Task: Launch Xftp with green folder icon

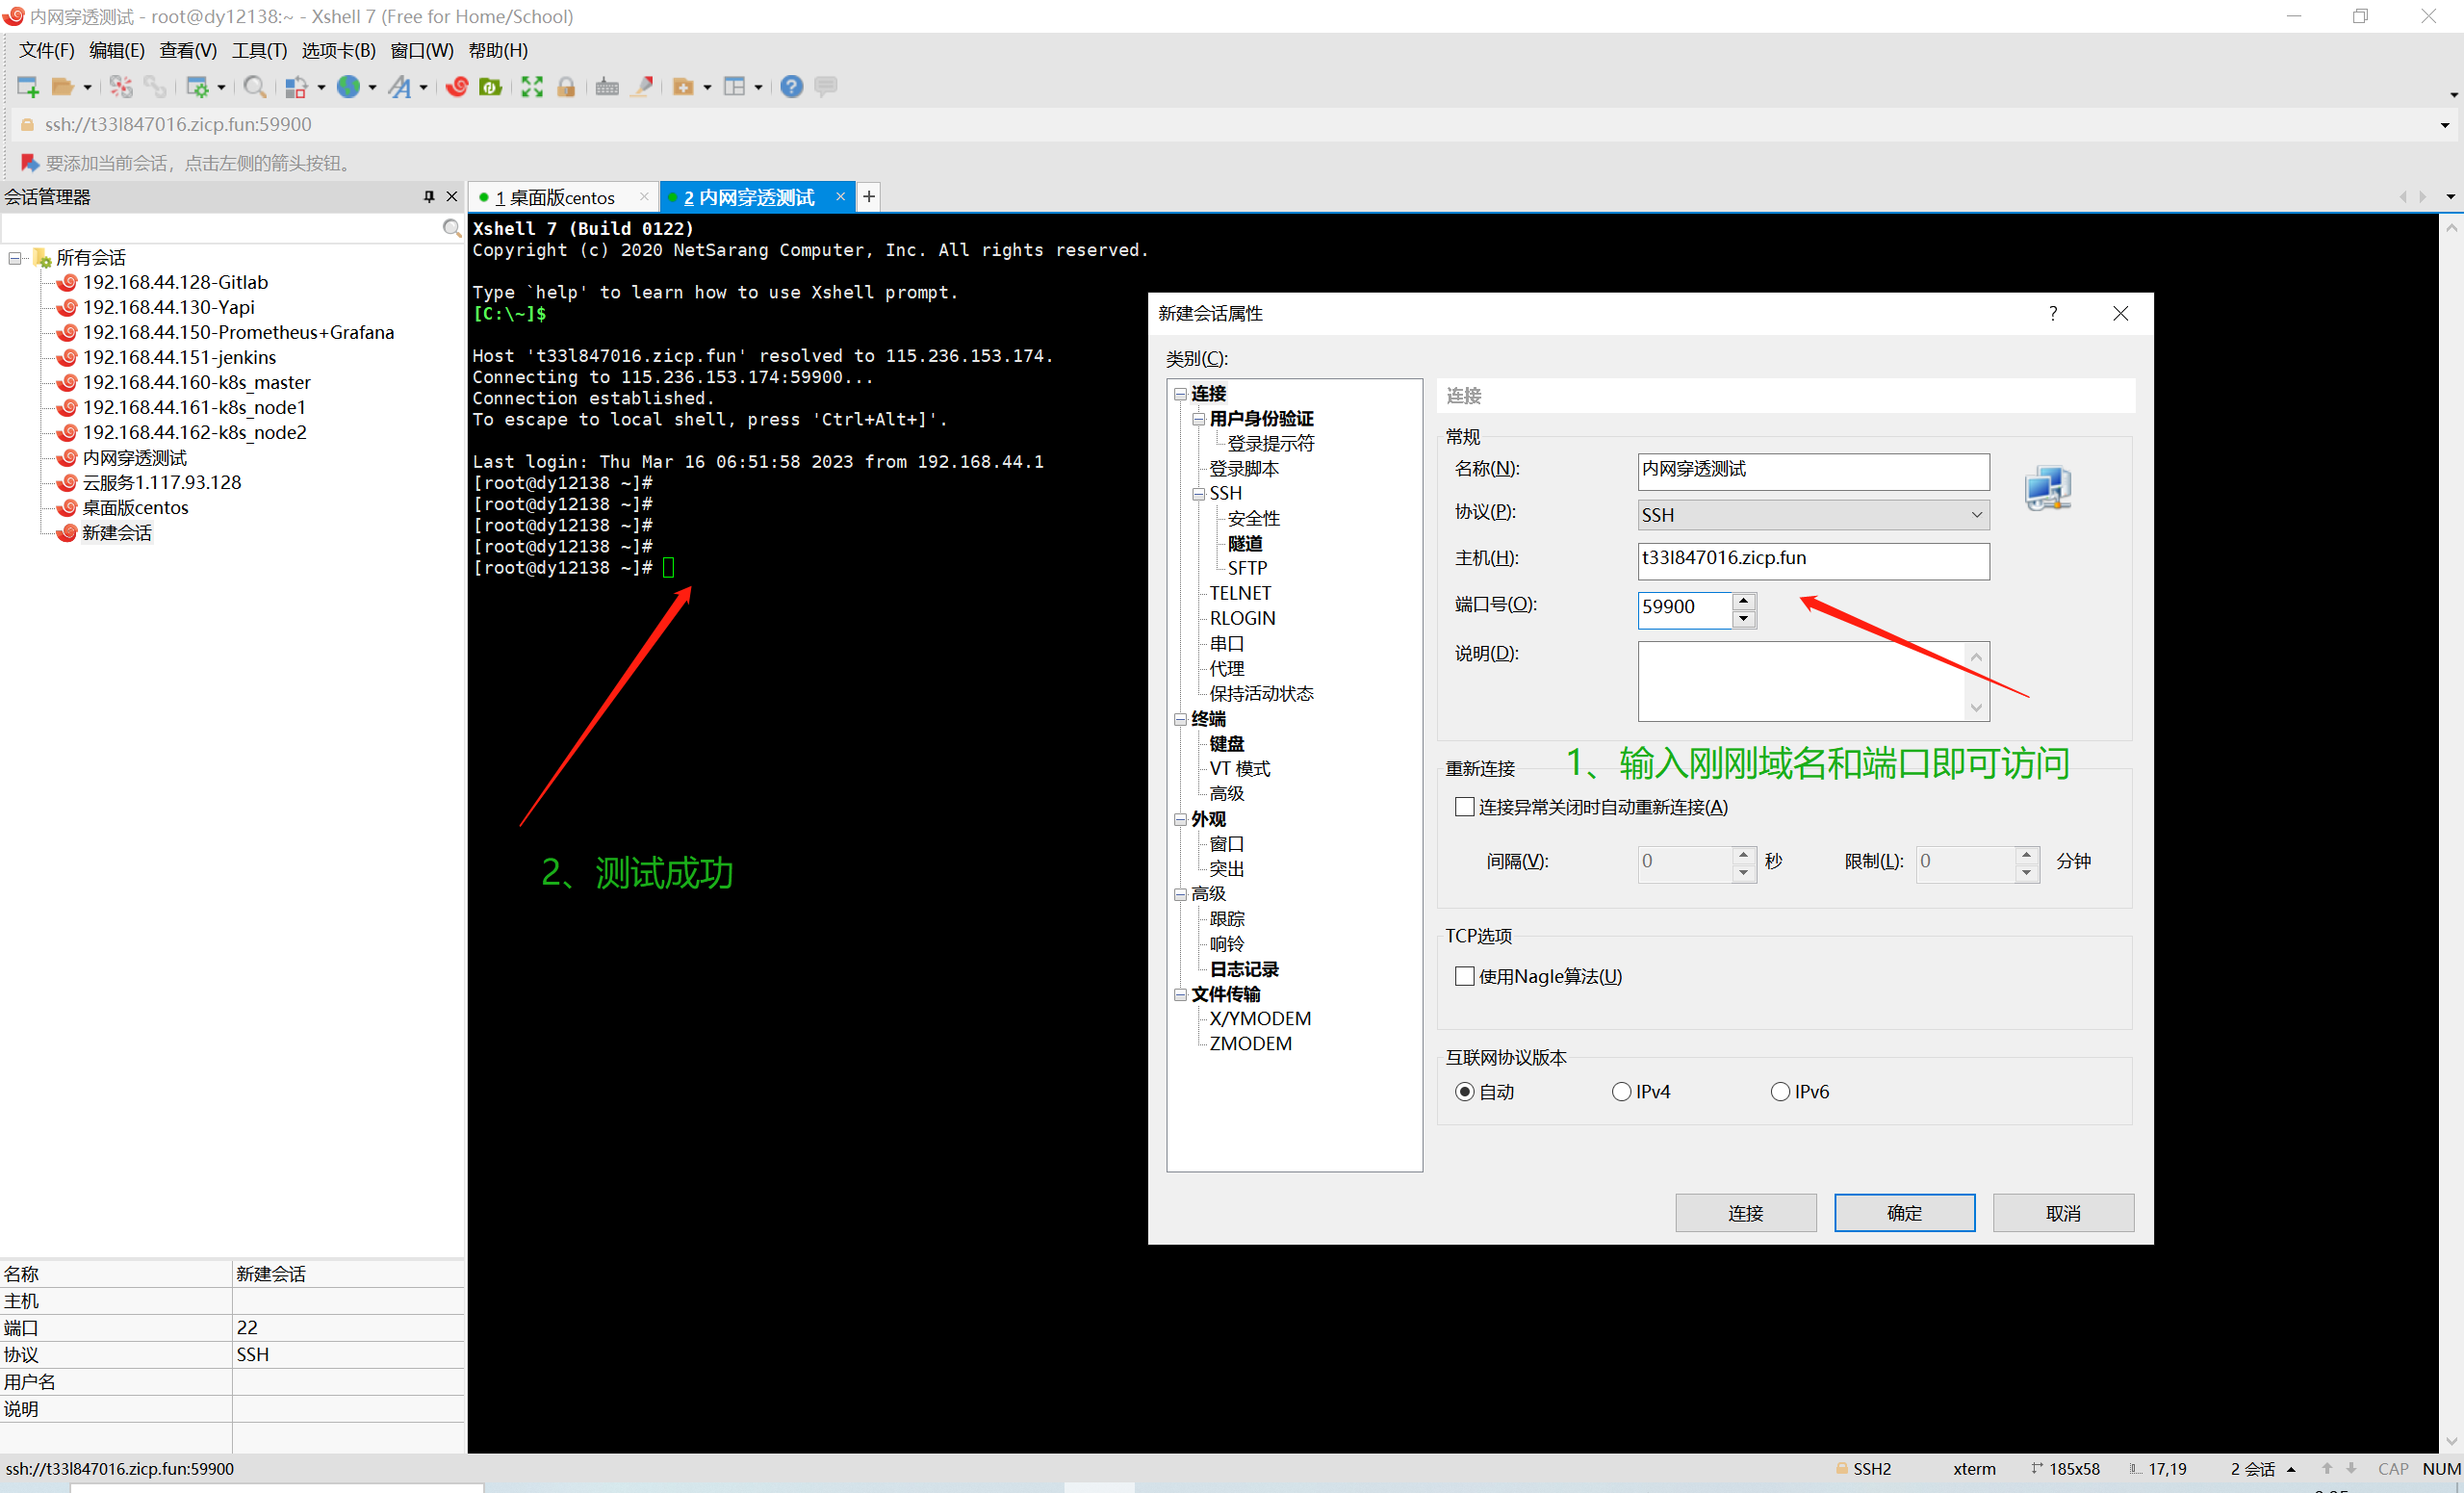Action: point(491,87)
